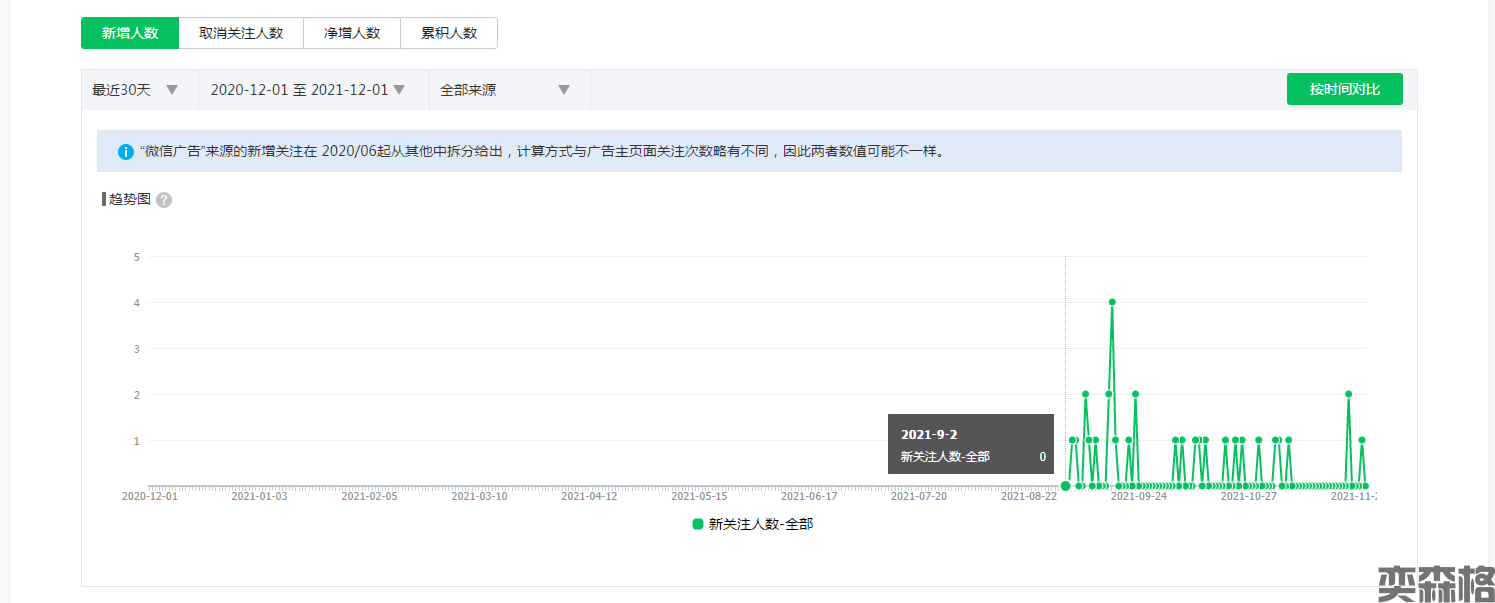Click the help question mark beside 趋势图
Viewport: 1495px width, 603px height.
coord(164,200)
